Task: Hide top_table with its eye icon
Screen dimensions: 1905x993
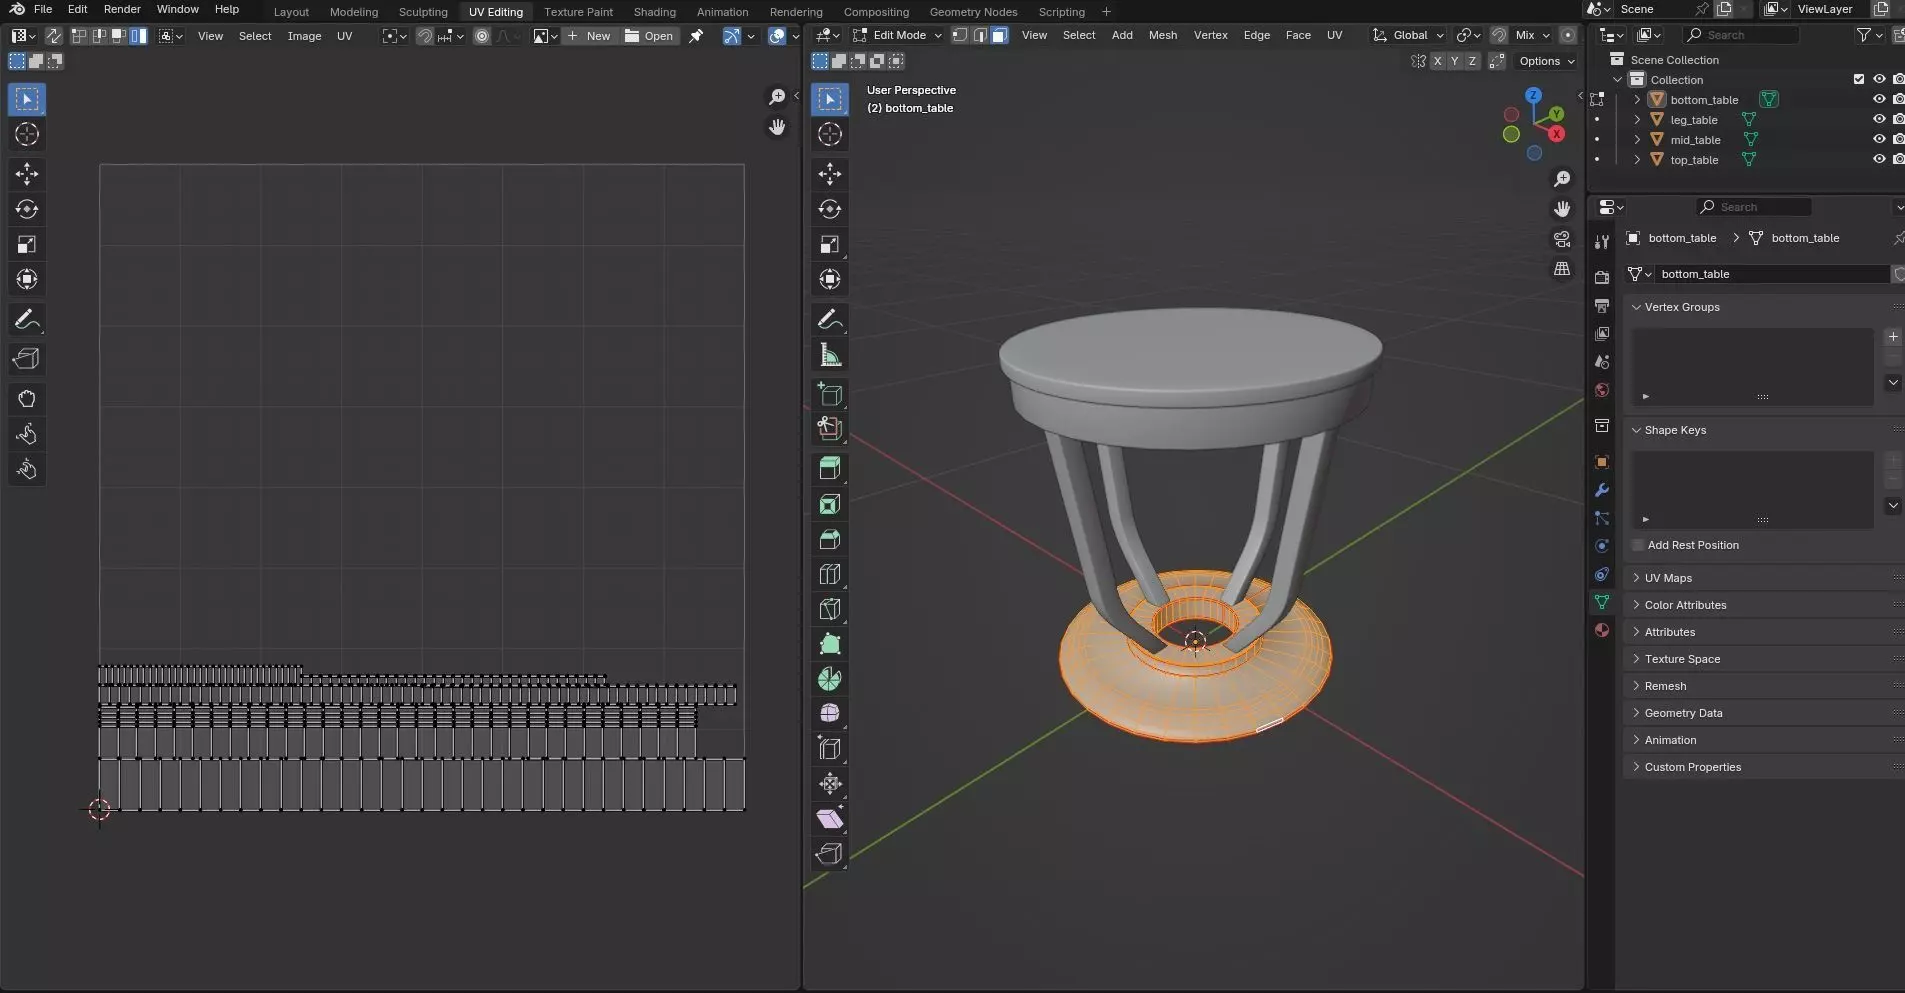Action: tap(1879, 159)
